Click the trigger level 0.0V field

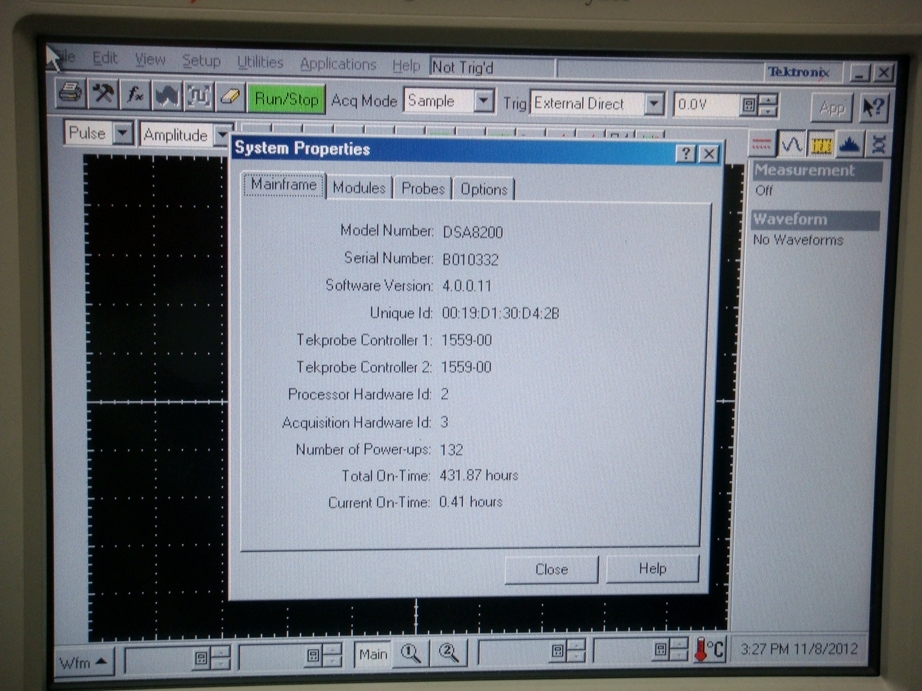(x=706, y=105)
